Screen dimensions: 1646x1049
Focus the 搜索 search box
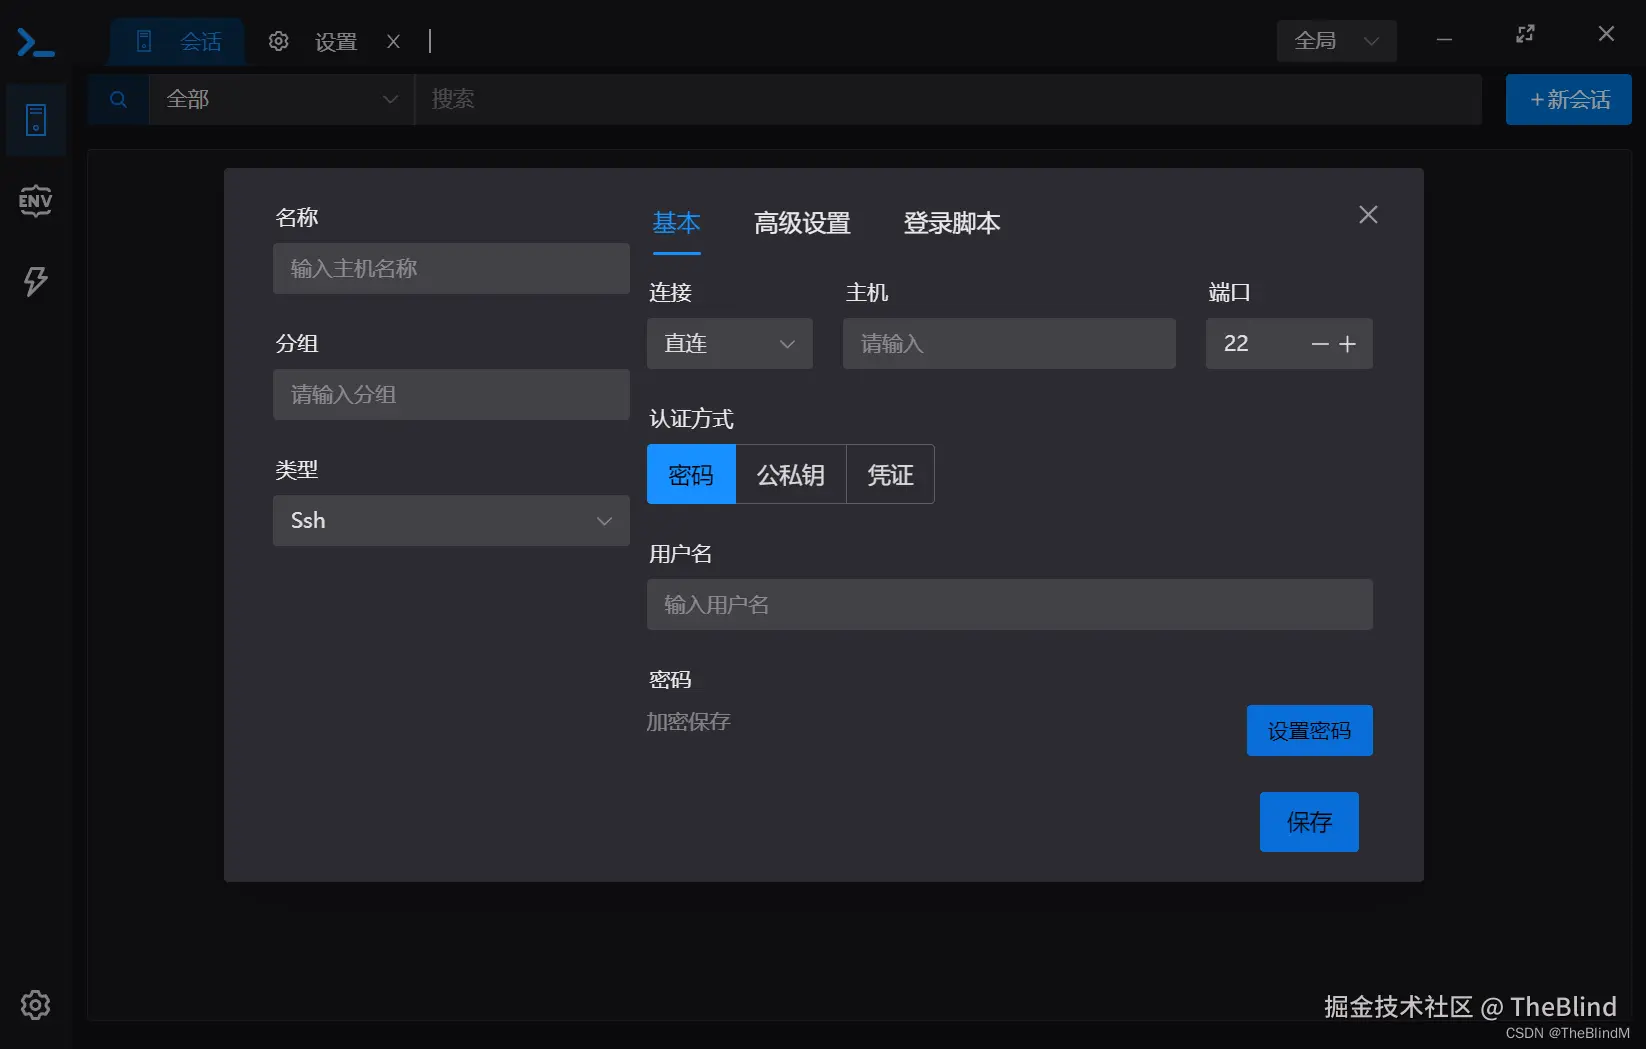pos(948,99)
